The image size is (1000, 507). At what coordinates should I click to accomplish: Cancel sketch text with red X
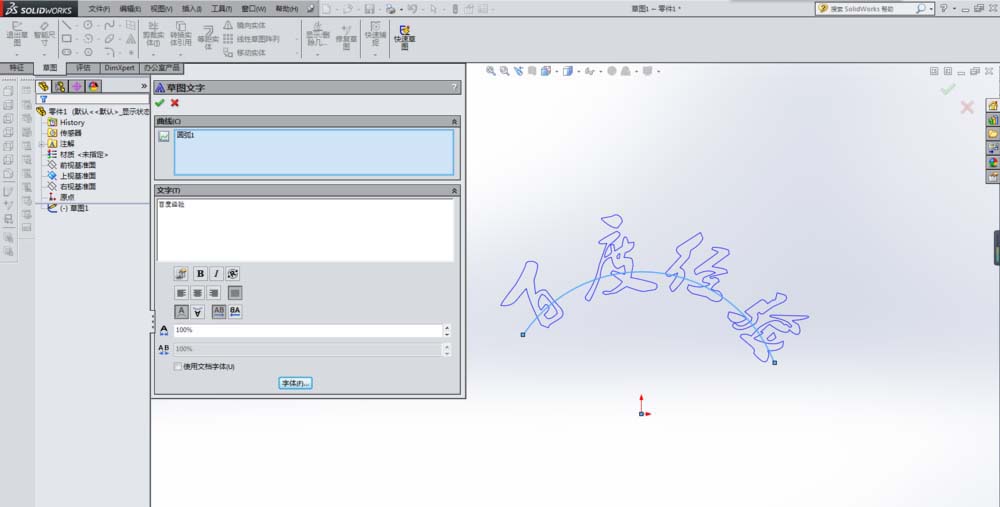point(175,103)
